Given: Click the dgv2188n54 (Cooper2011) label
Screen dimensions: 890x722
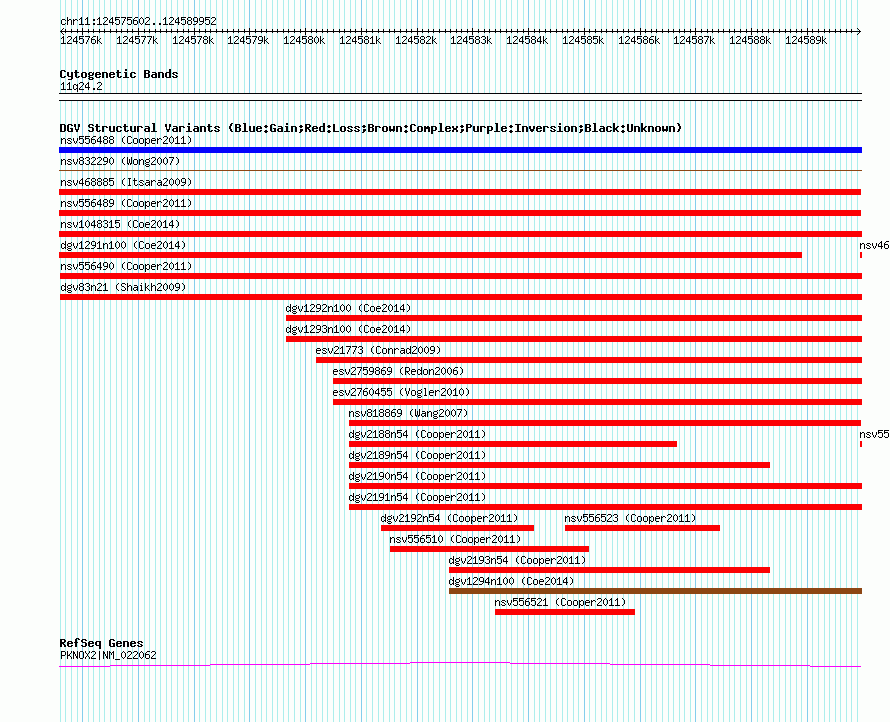Looking at the screenshot, I should tap(417, 434).
